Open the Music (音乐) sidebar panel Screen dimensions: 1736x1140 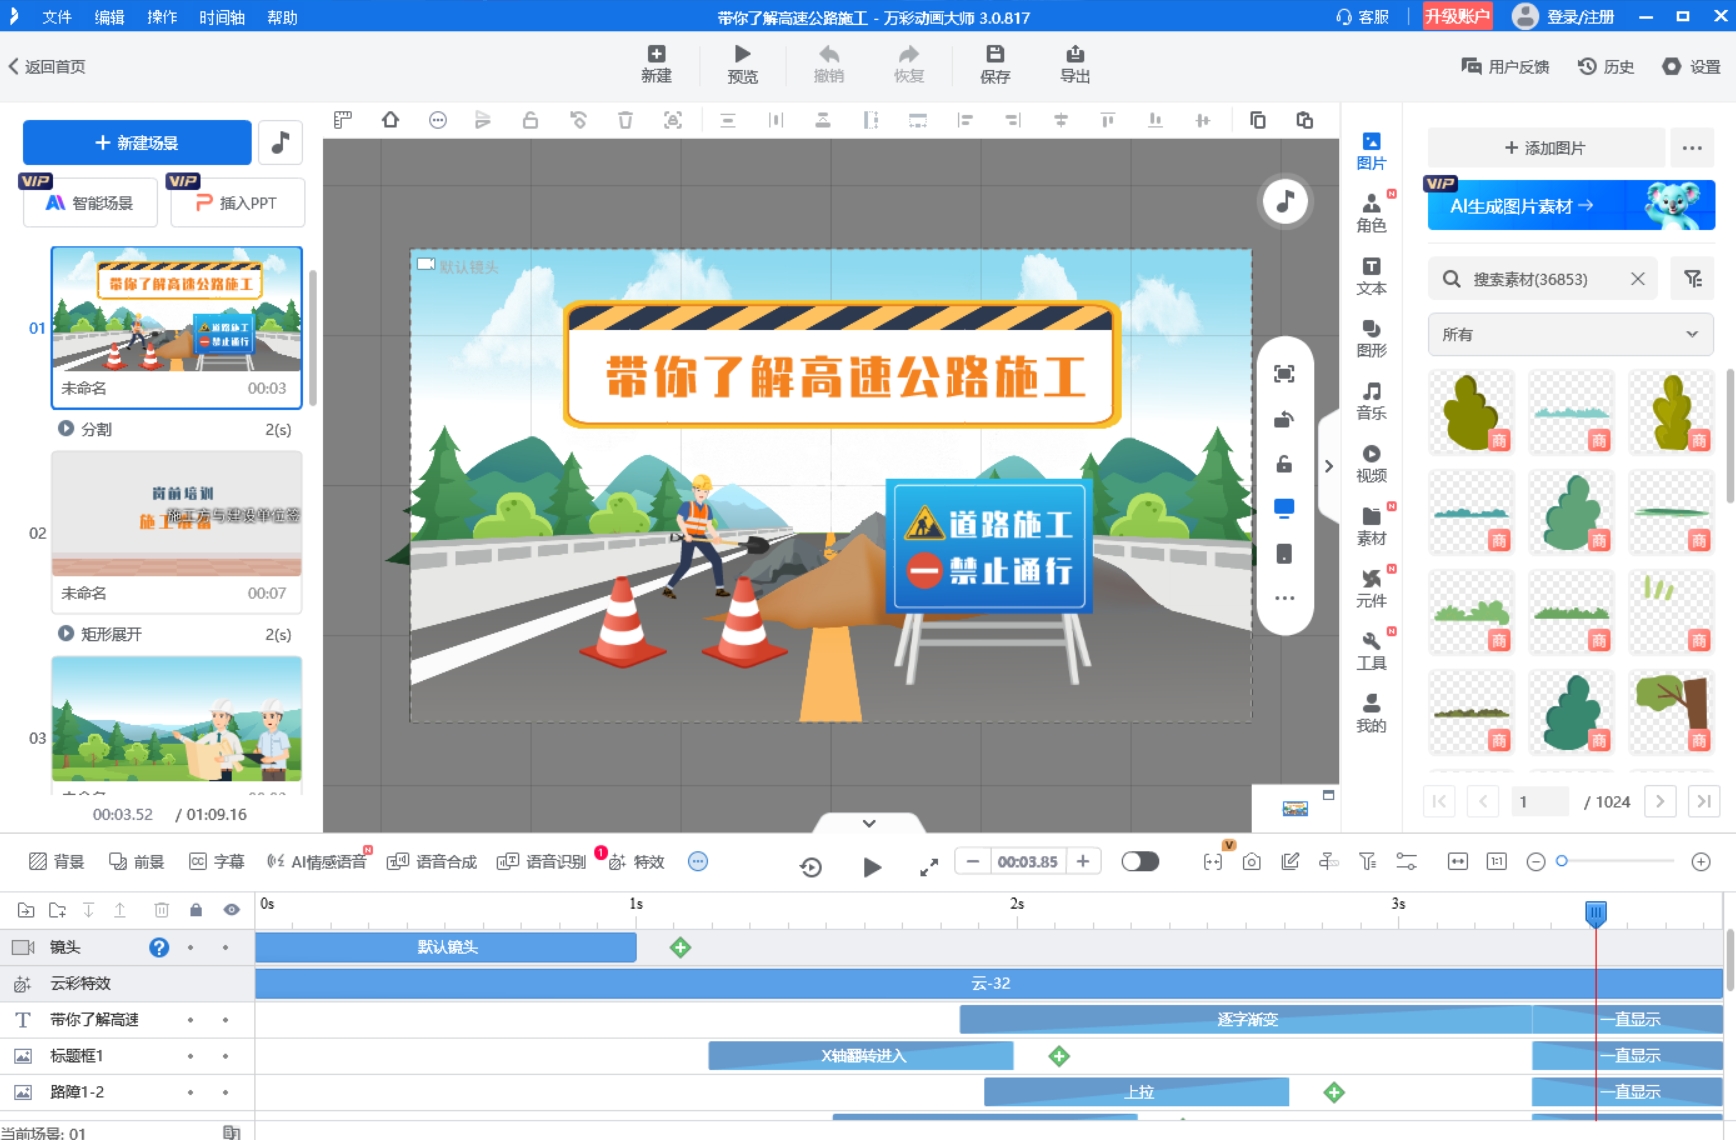coord(1371,400)
